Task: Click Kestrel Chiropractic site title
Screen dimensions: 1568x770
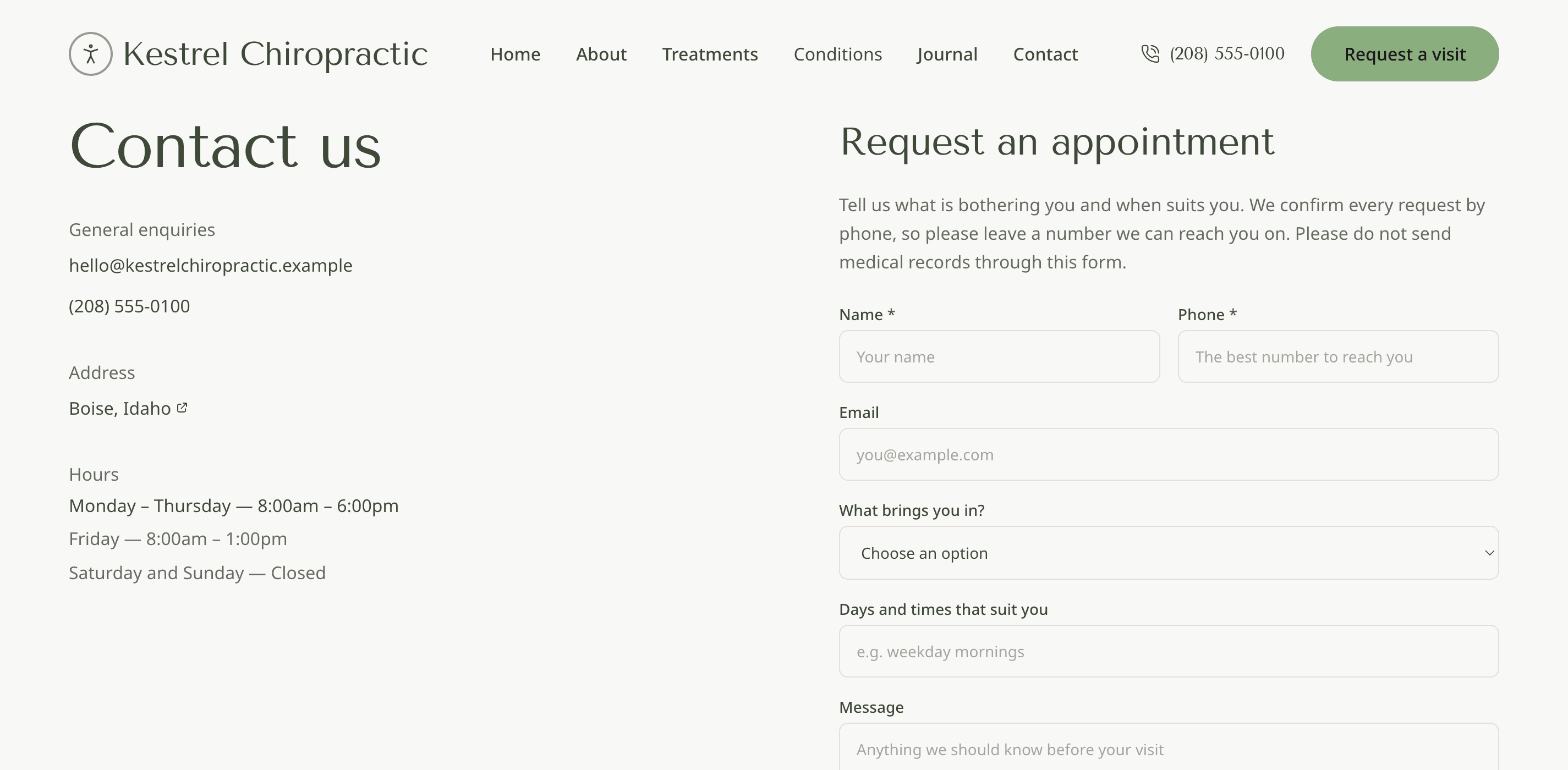Action: click(275, 54)
